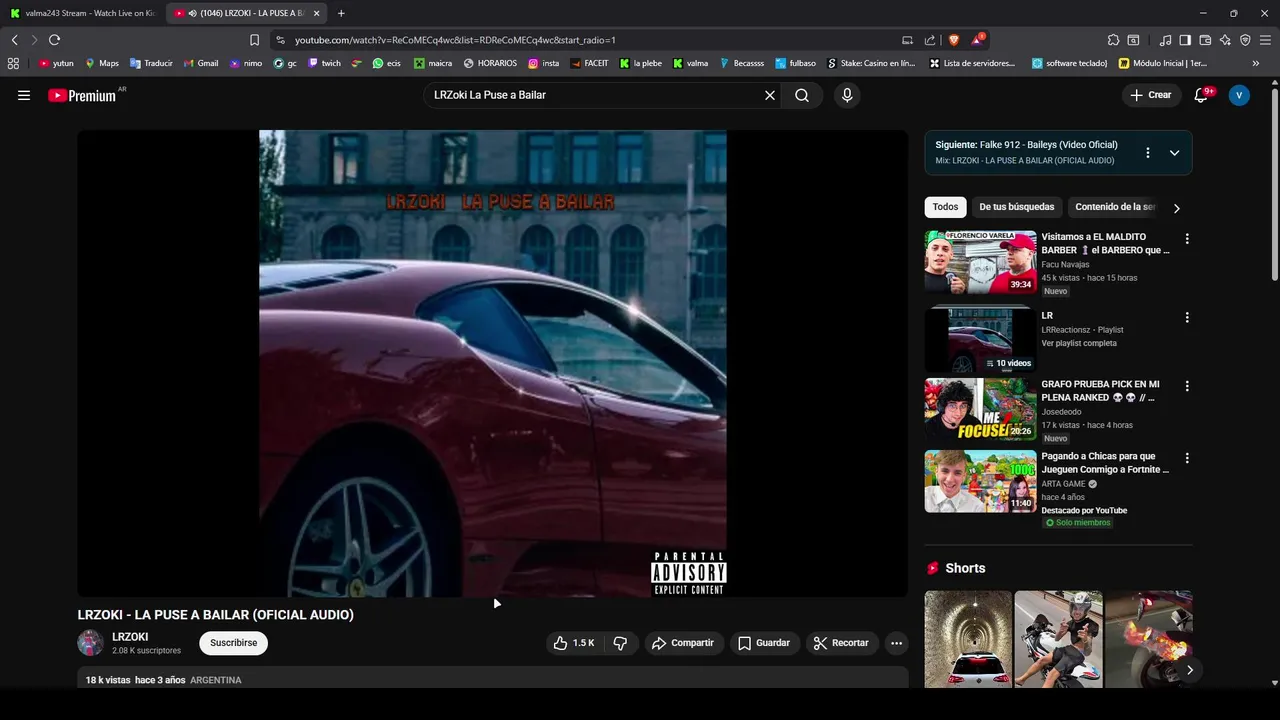The width and height of the screenshot is (1280, 720).
Task: Open options for LR playlist item
Action: coord(1187,317)
